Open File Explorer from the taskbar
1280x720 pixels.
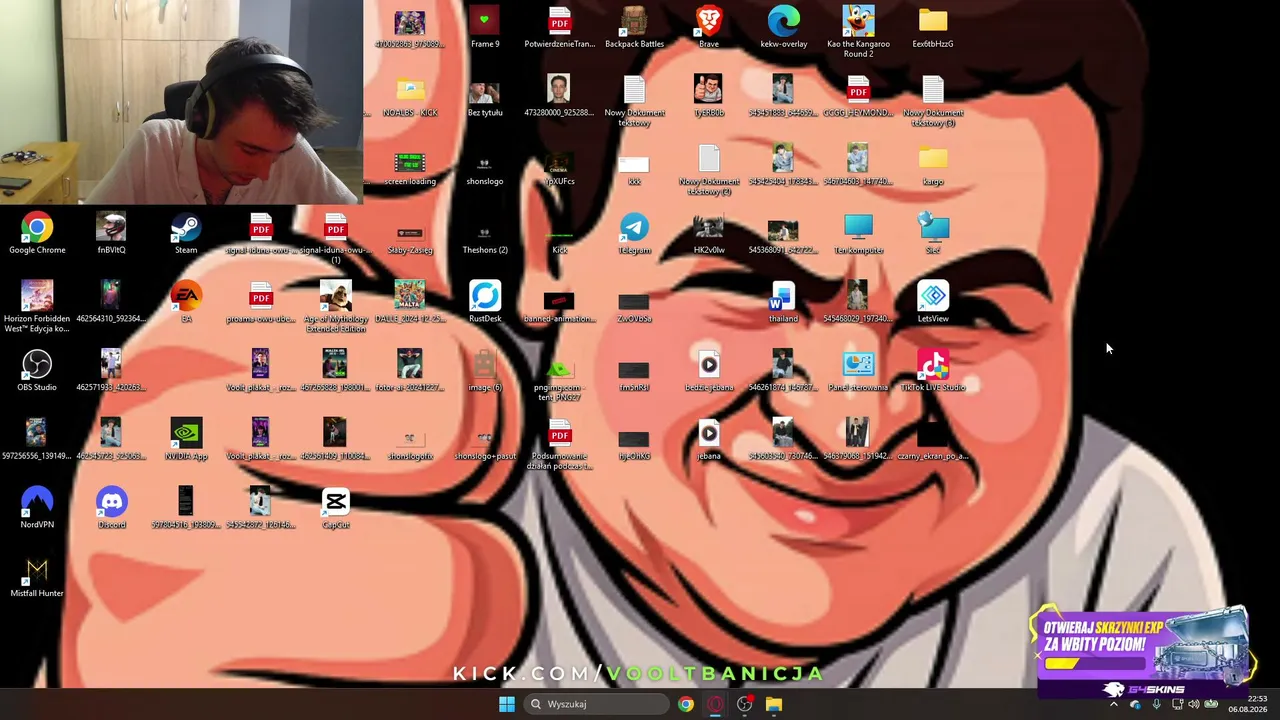(774, 704)
